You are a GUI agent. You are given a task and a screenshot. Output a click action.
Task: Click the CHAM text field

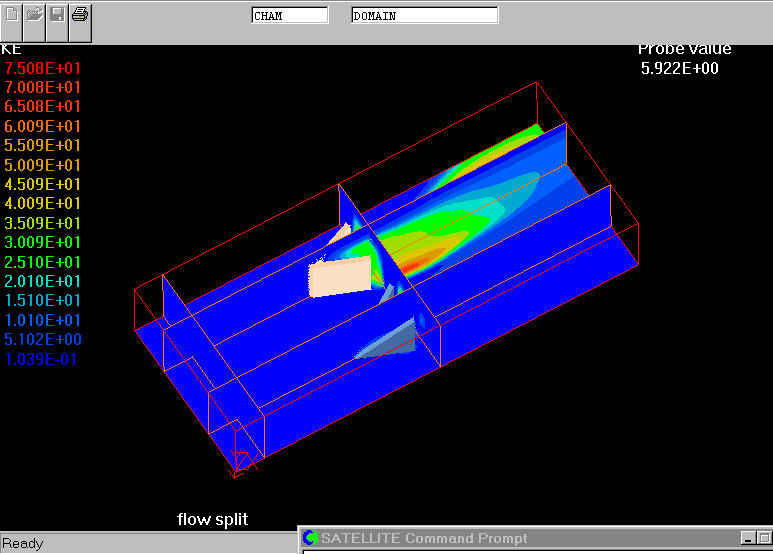(x=289, y=16)
